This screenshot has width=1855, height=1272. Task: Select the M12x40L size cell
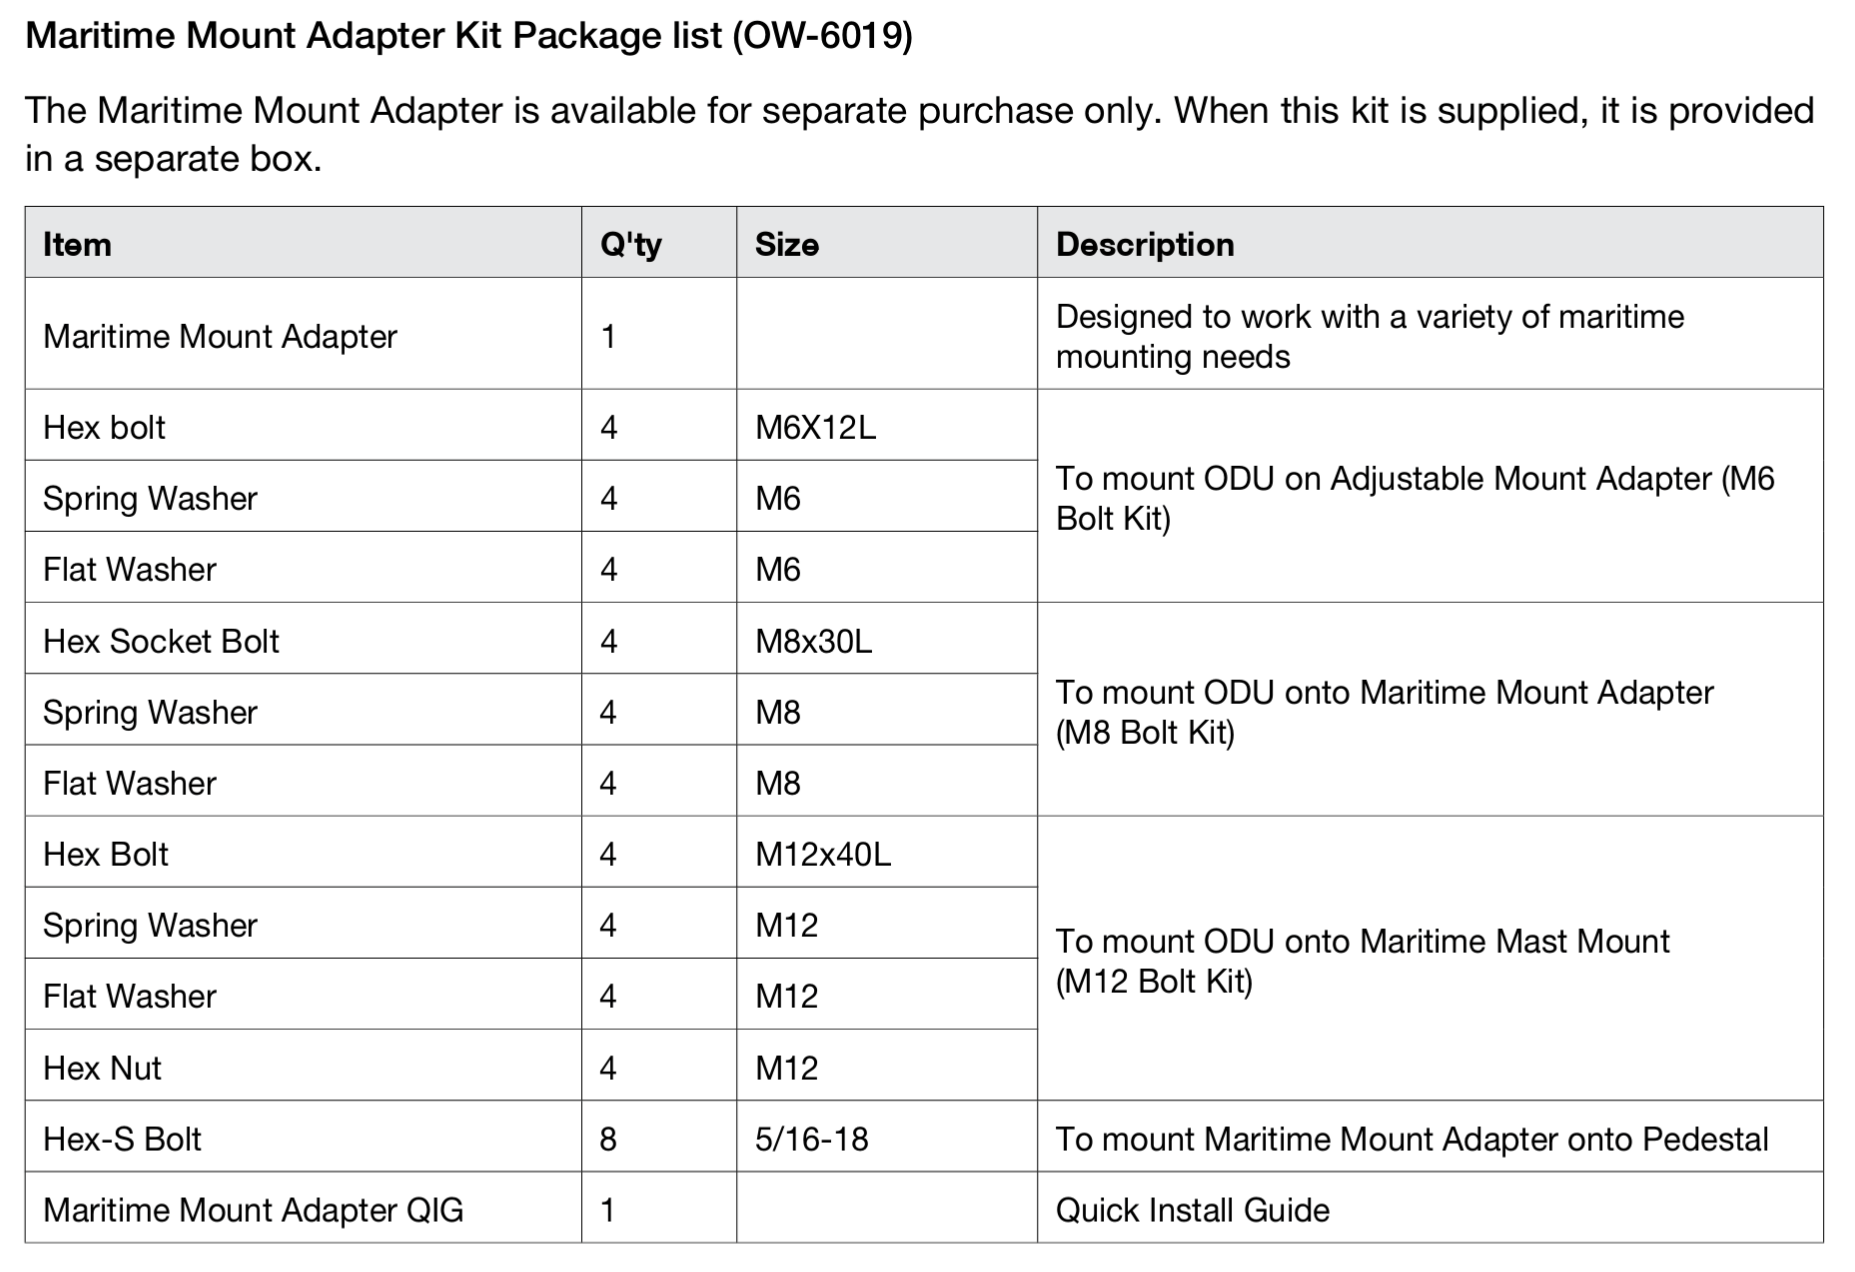887,853
